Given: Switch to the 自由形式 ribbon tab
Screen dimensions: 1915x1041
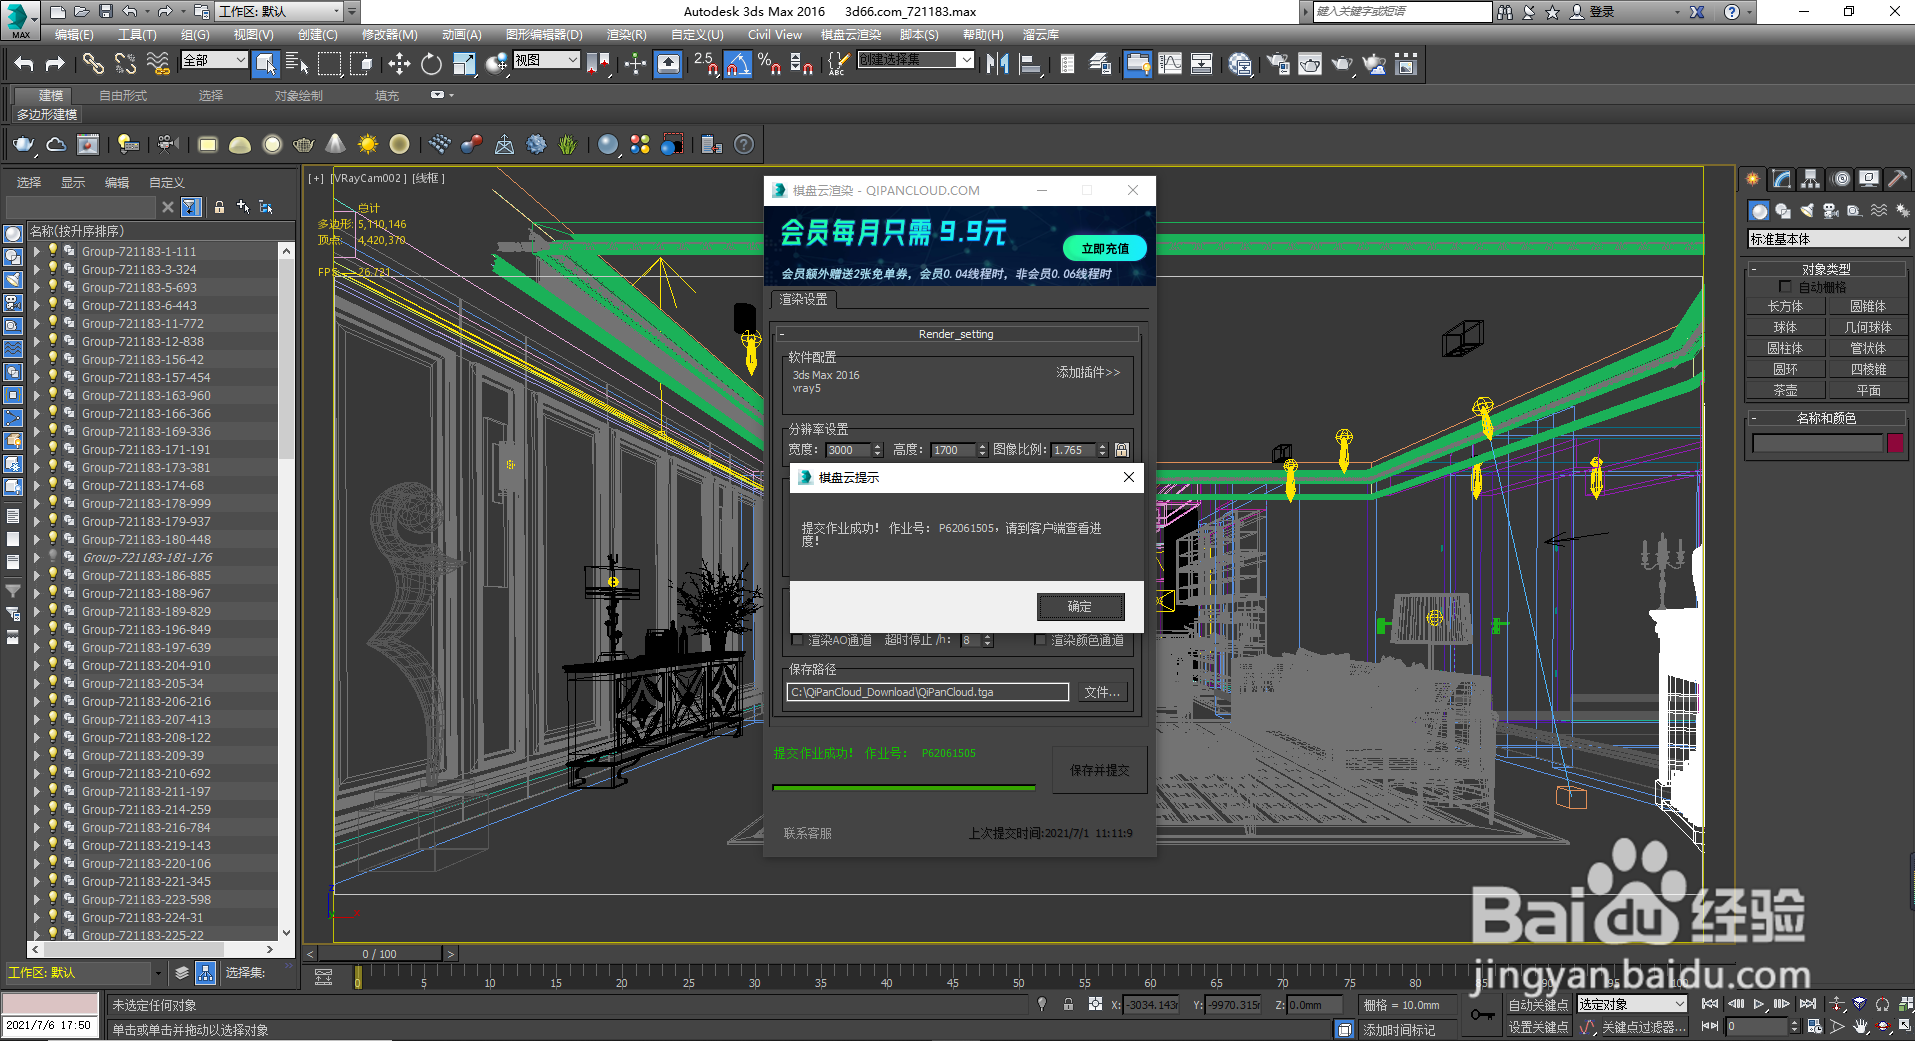Looking at the screenshot, I should tap(123, 96).
